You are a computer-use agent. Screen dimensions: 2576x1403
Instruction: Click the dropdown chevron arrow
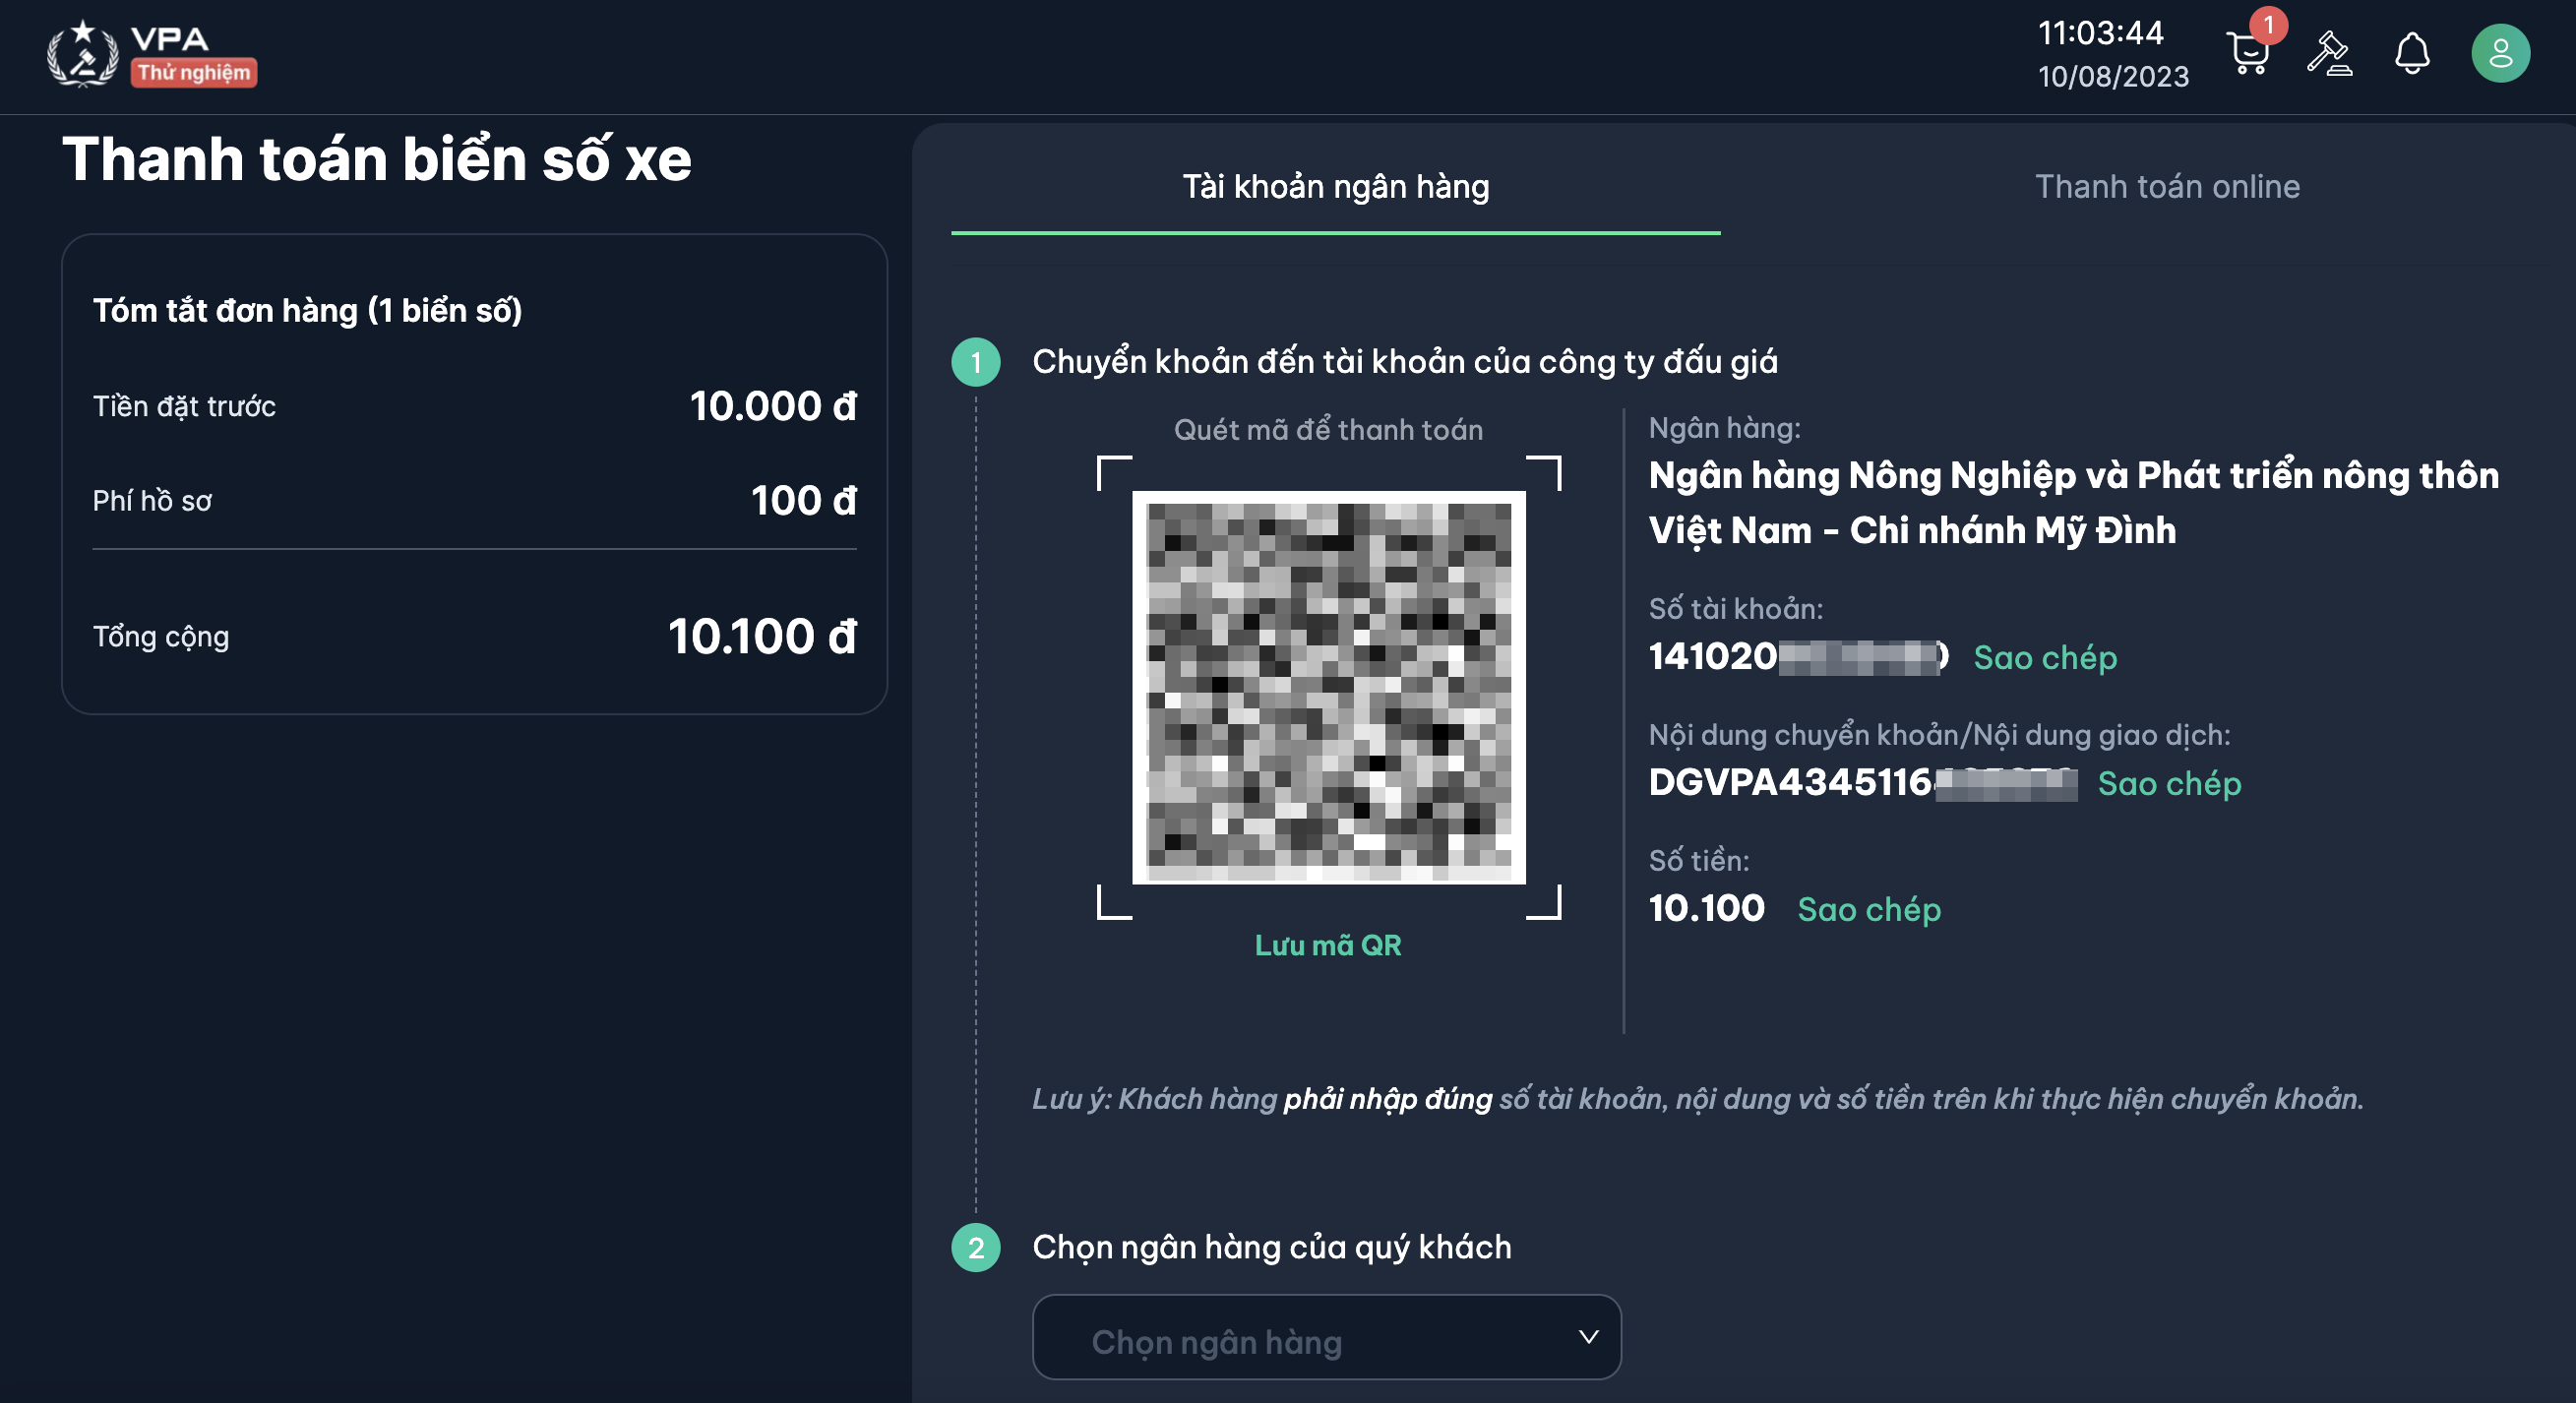coord(1588,1337)
